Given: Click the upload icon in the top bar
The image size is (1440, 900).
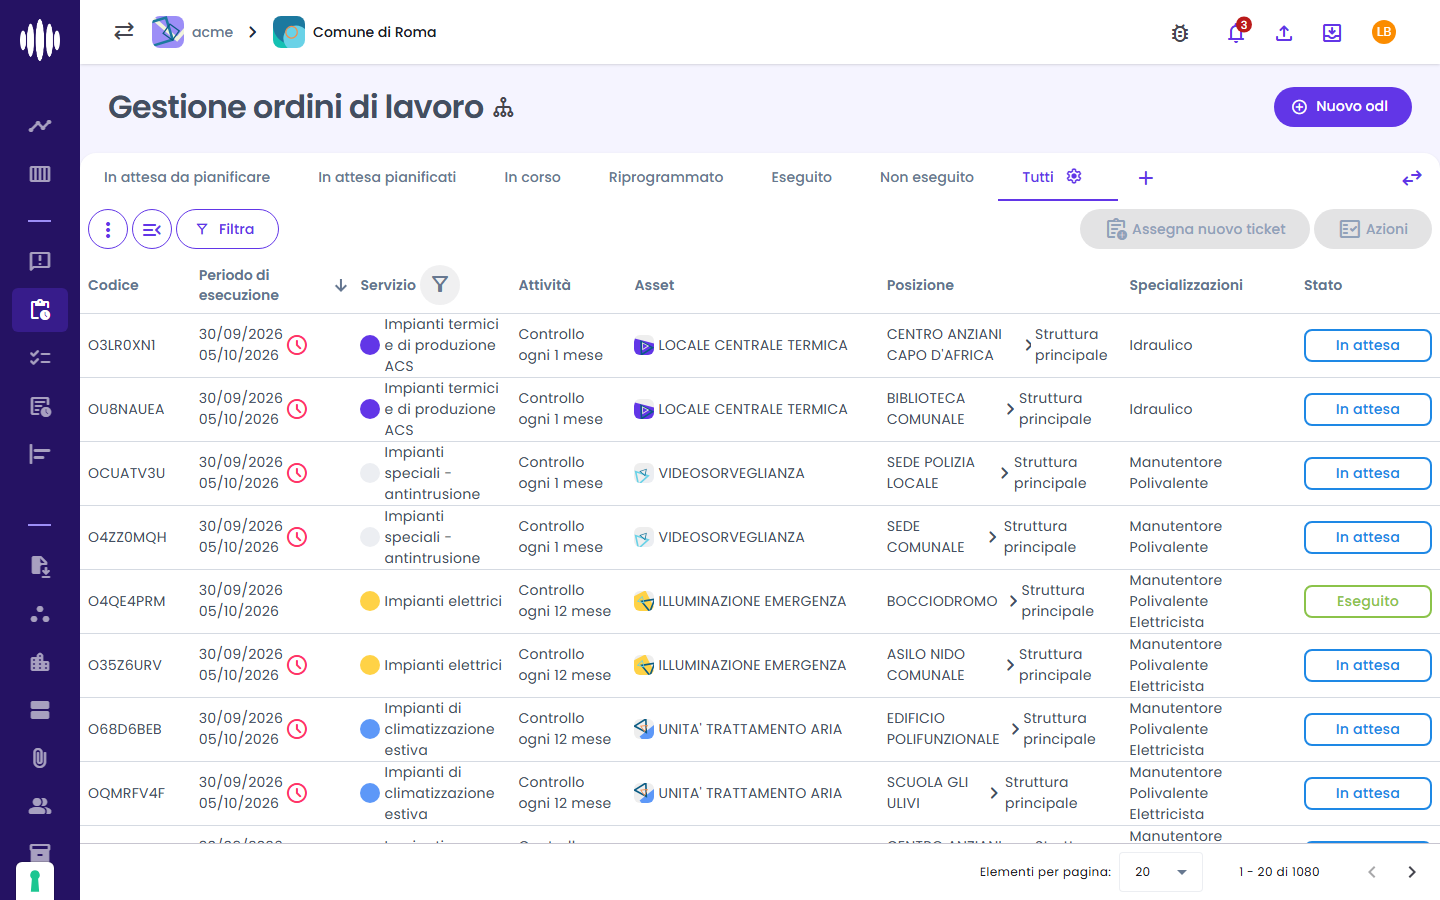Looking at the screenshot, I should [x=1284, y=33].
